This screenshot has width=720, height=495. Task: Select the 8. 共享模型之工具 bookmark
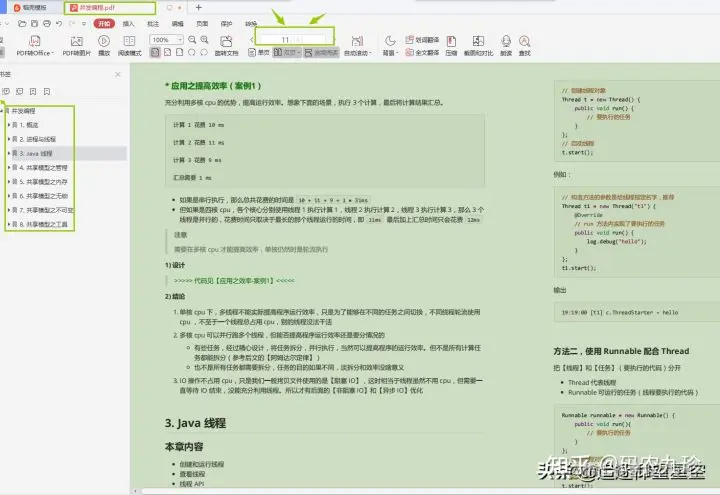coord(43,224)
